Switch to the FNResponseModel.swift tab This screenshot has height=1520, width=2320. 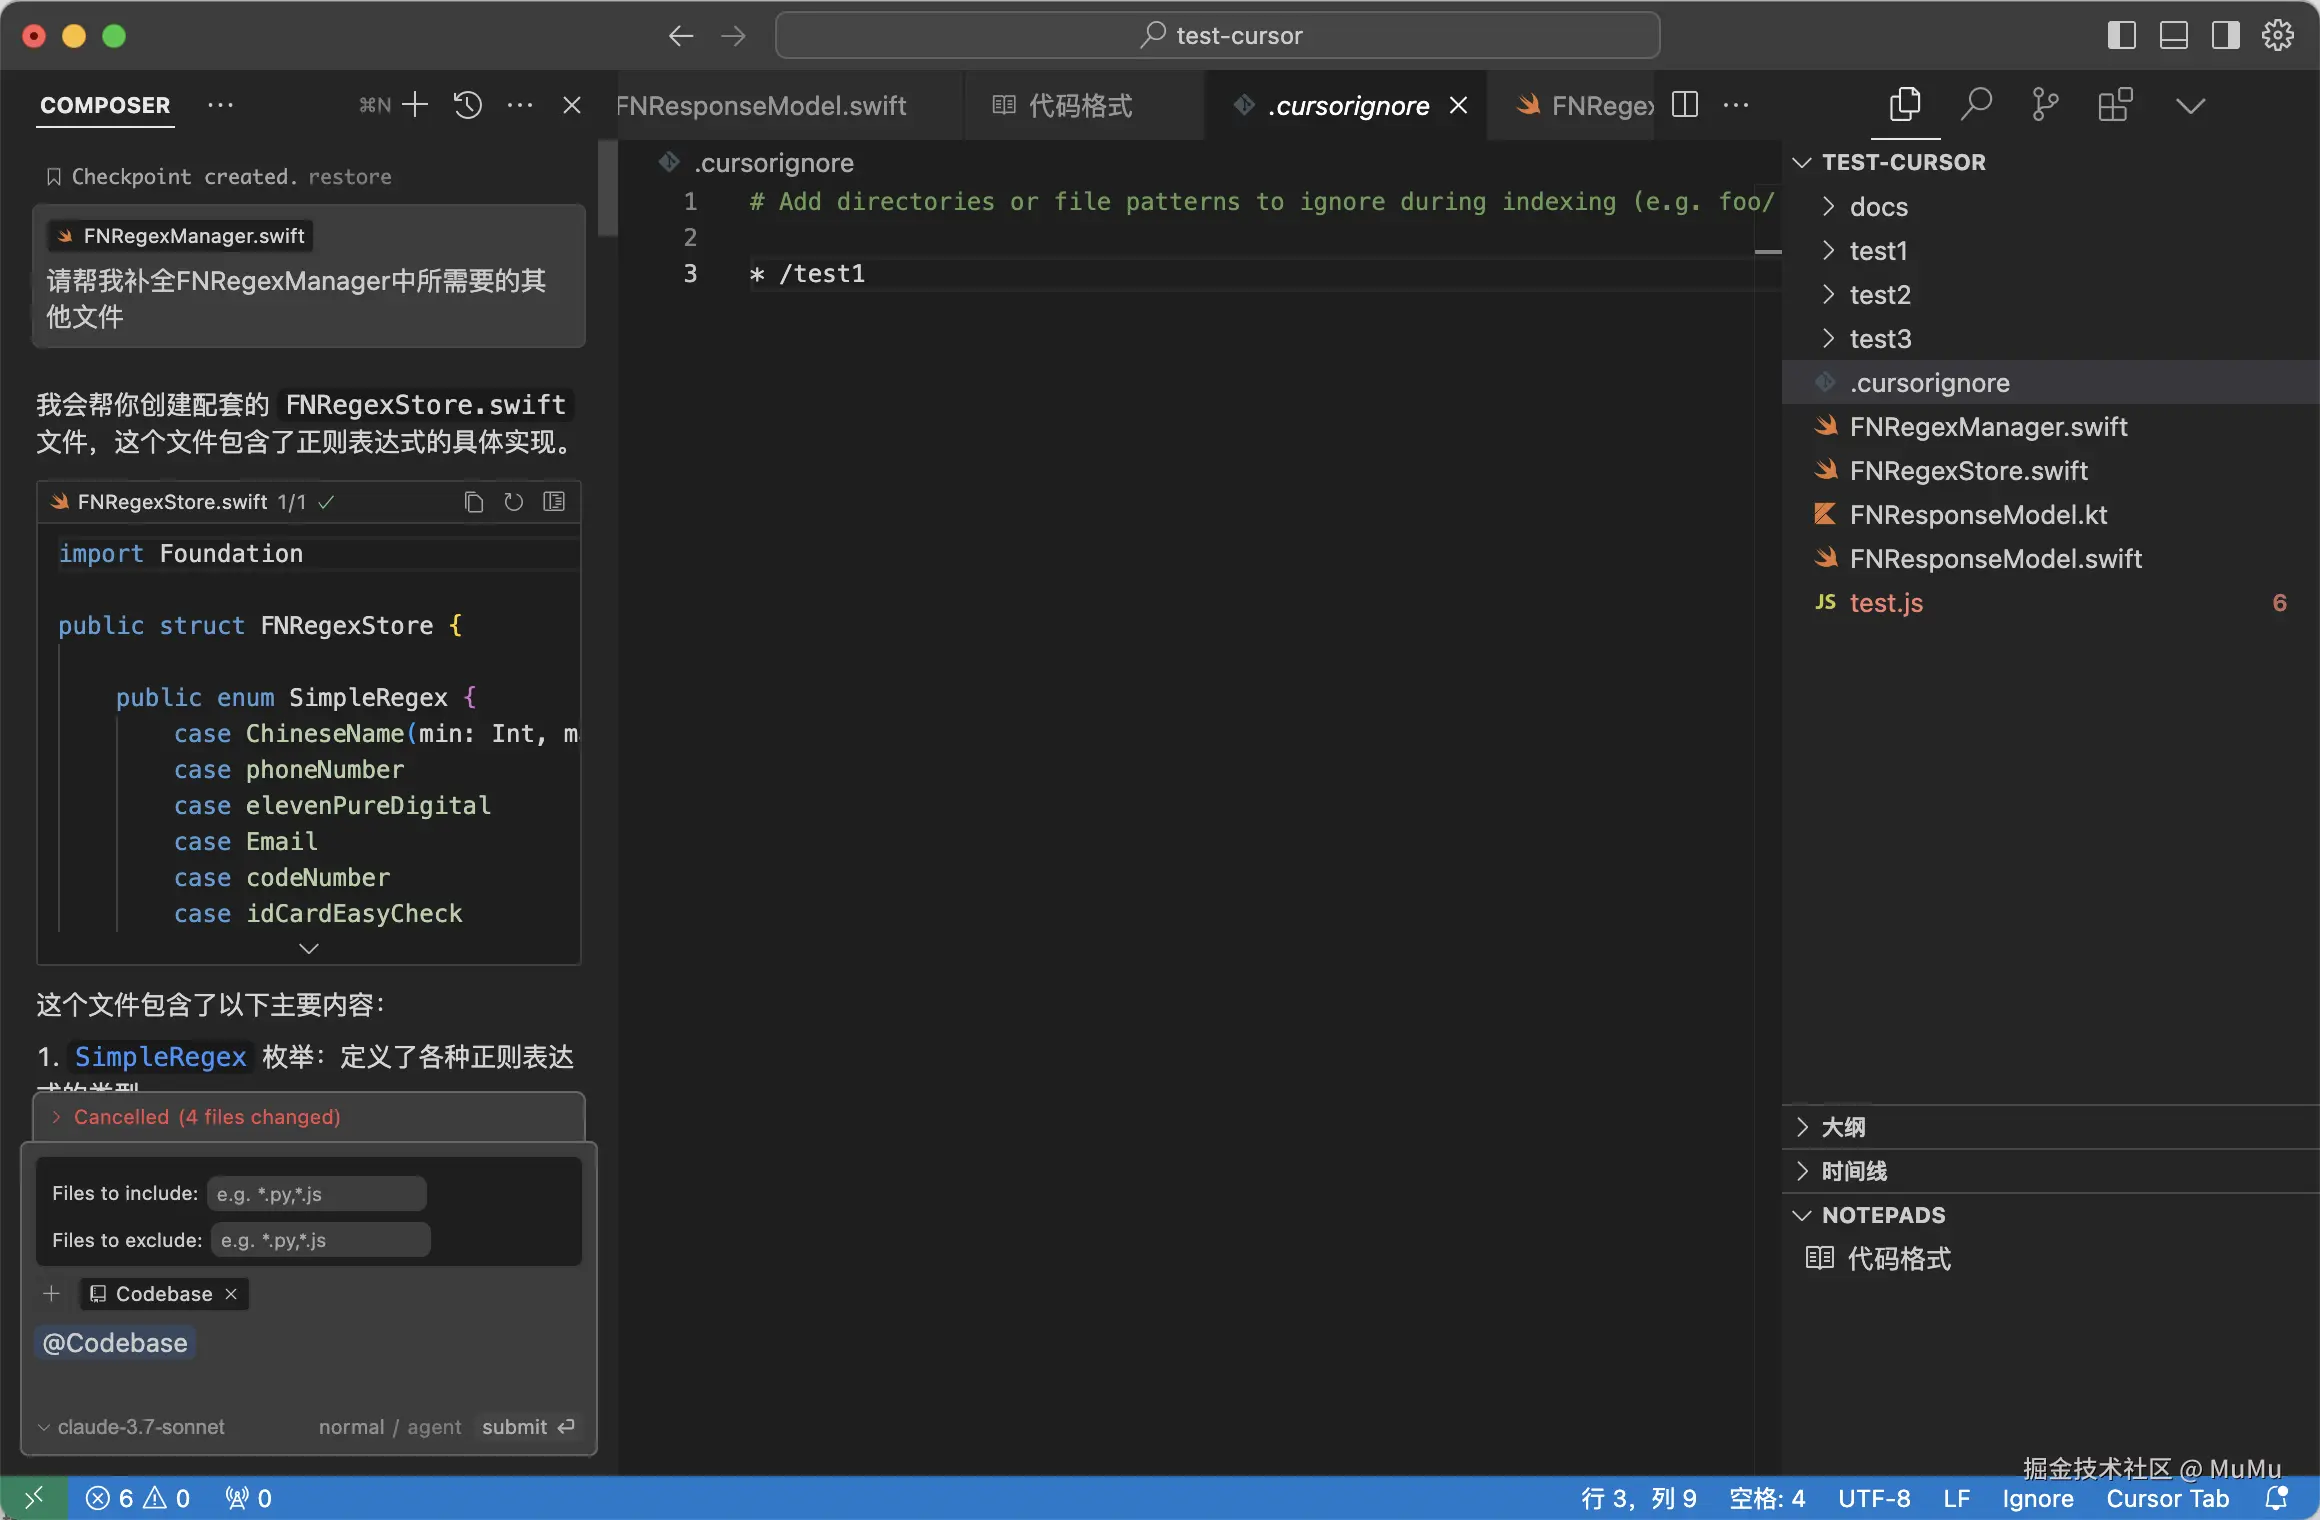[762, 105]
